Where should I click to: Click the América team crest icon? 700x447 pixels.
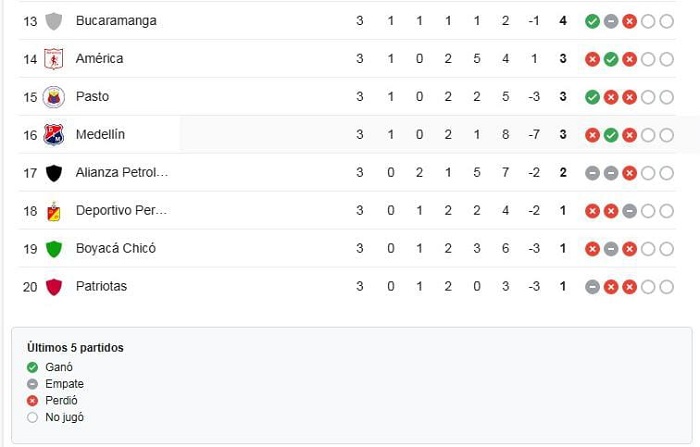pos(54,59)
